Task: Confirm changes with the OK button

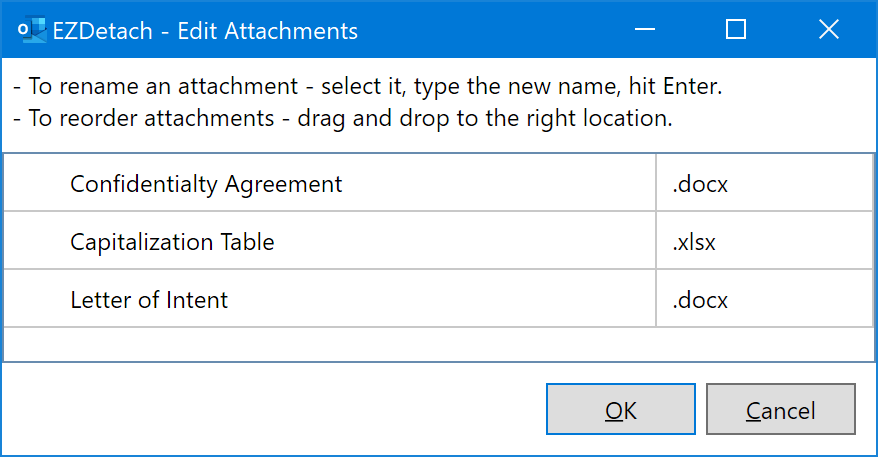Action: tap(621, 409)
